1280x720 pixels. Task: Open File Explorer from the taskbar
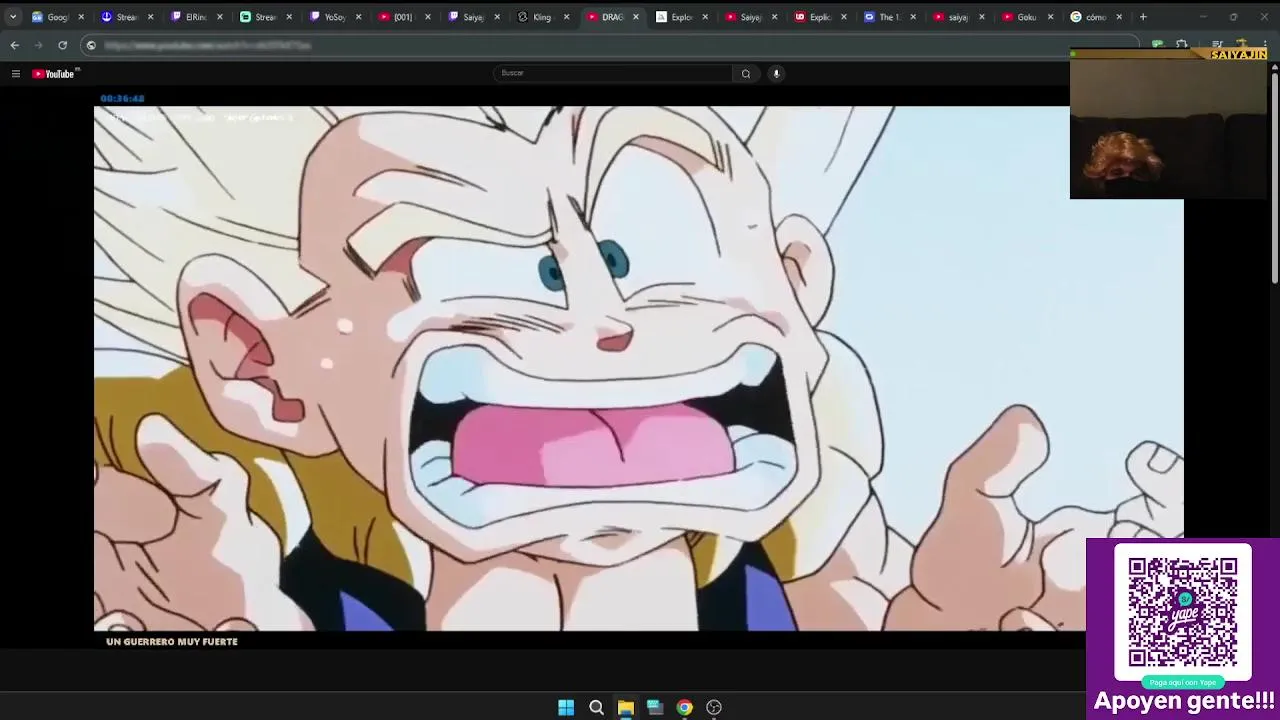pos(625,707)
